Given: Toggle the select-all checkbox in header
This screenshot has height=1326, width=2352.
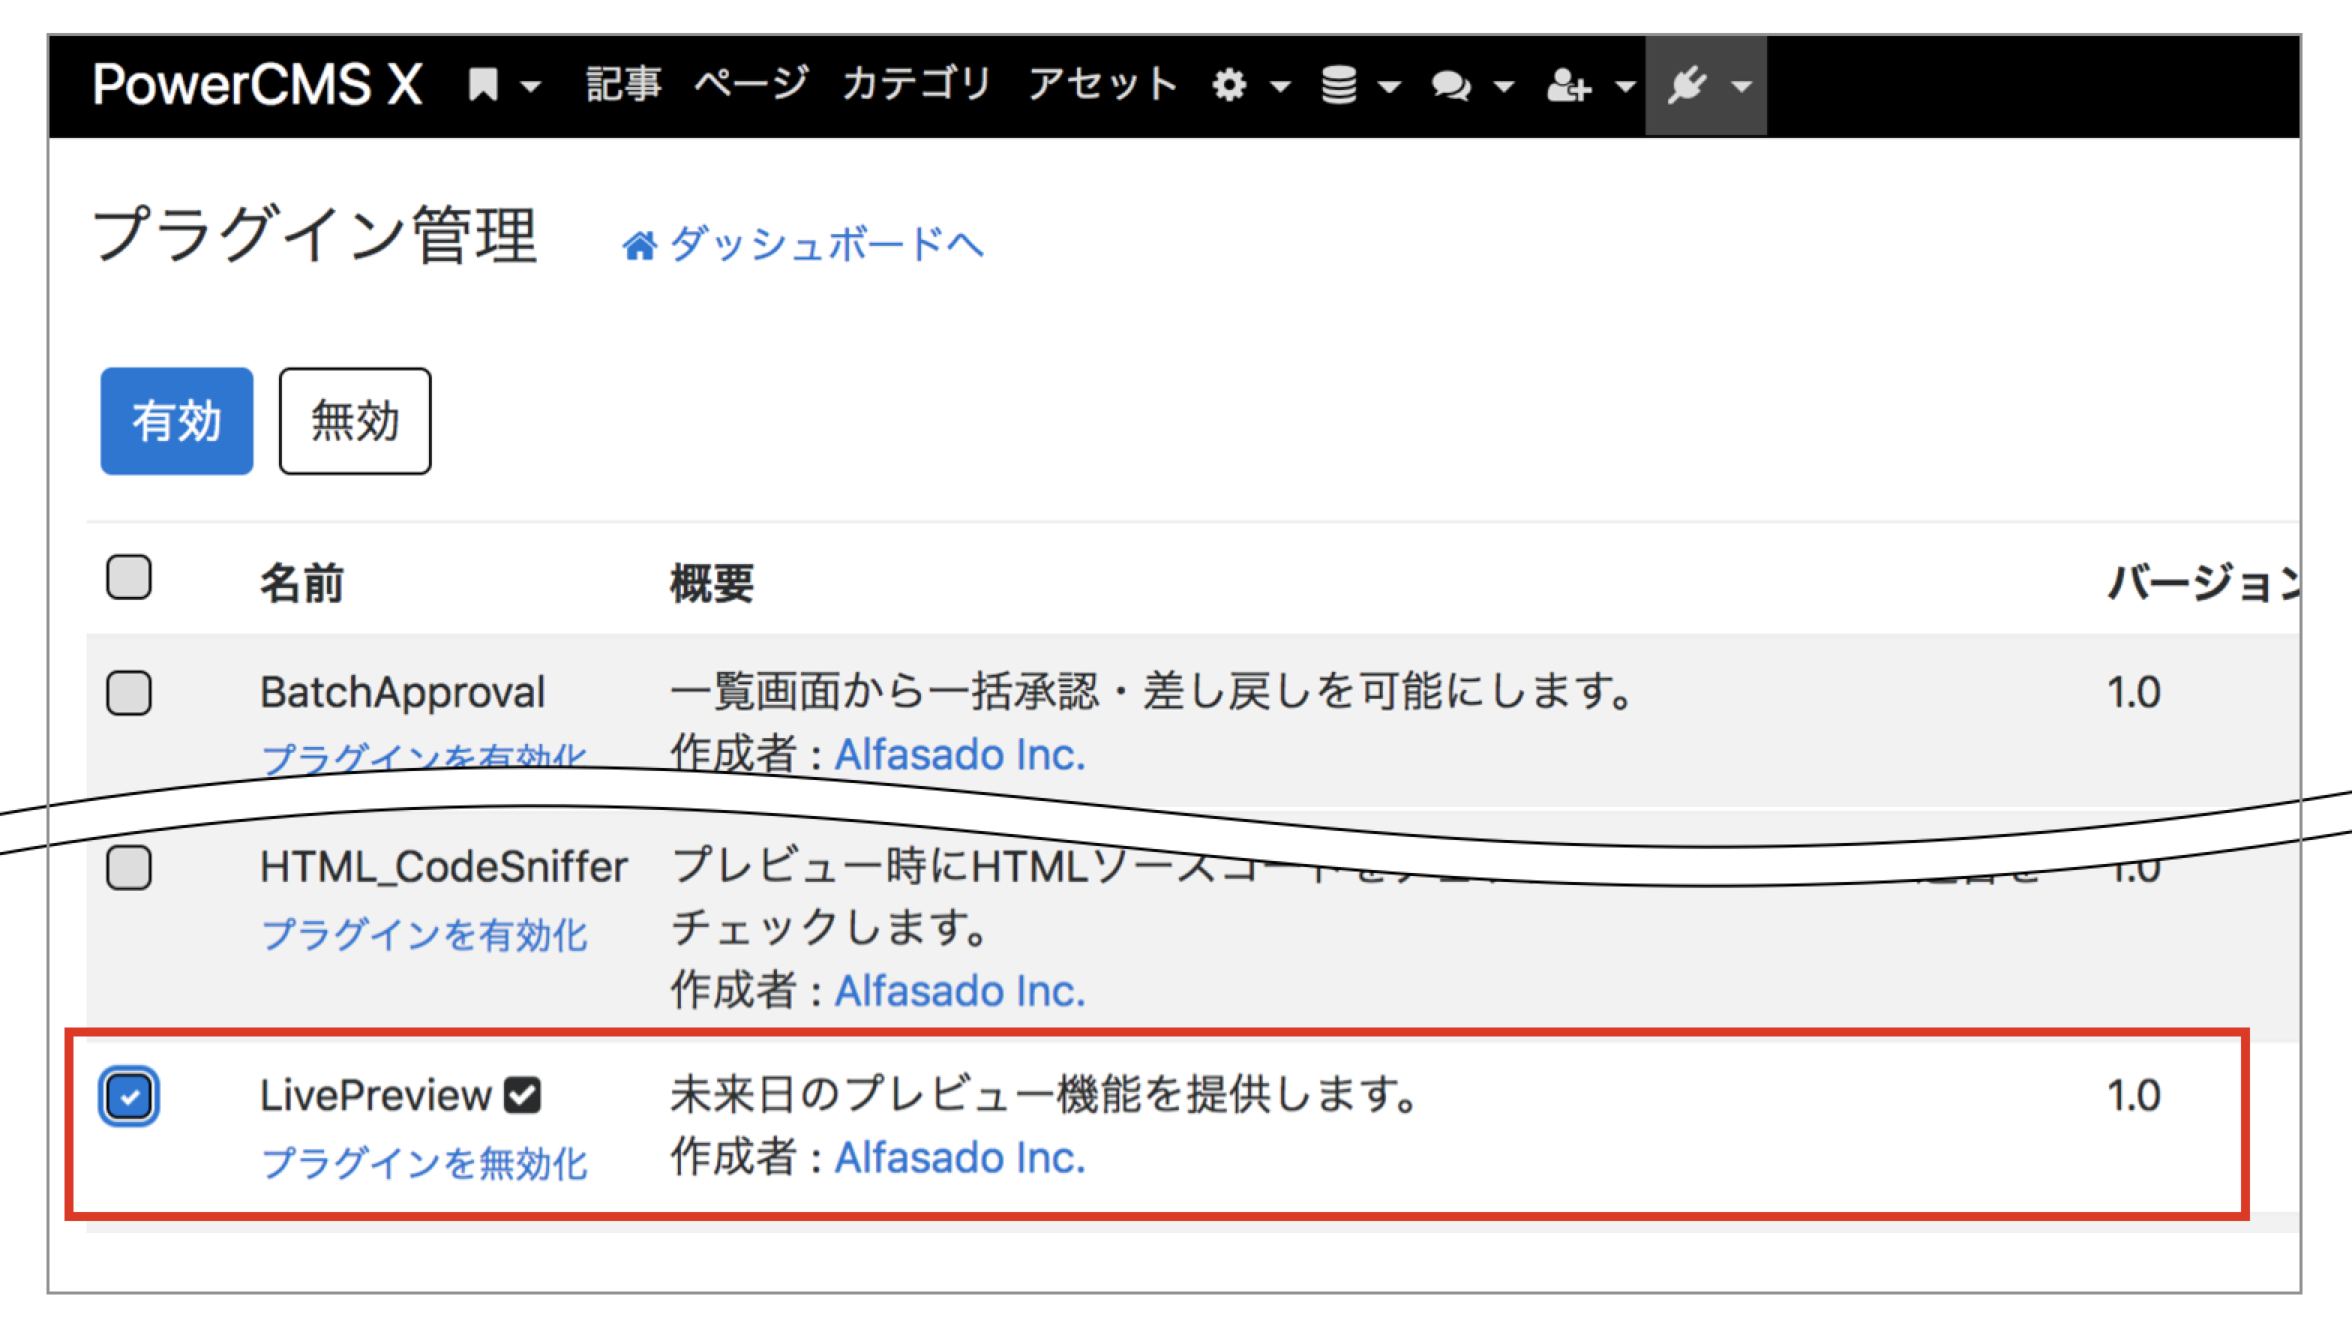Looking at the screenshot, I should [x=127, y=578].
